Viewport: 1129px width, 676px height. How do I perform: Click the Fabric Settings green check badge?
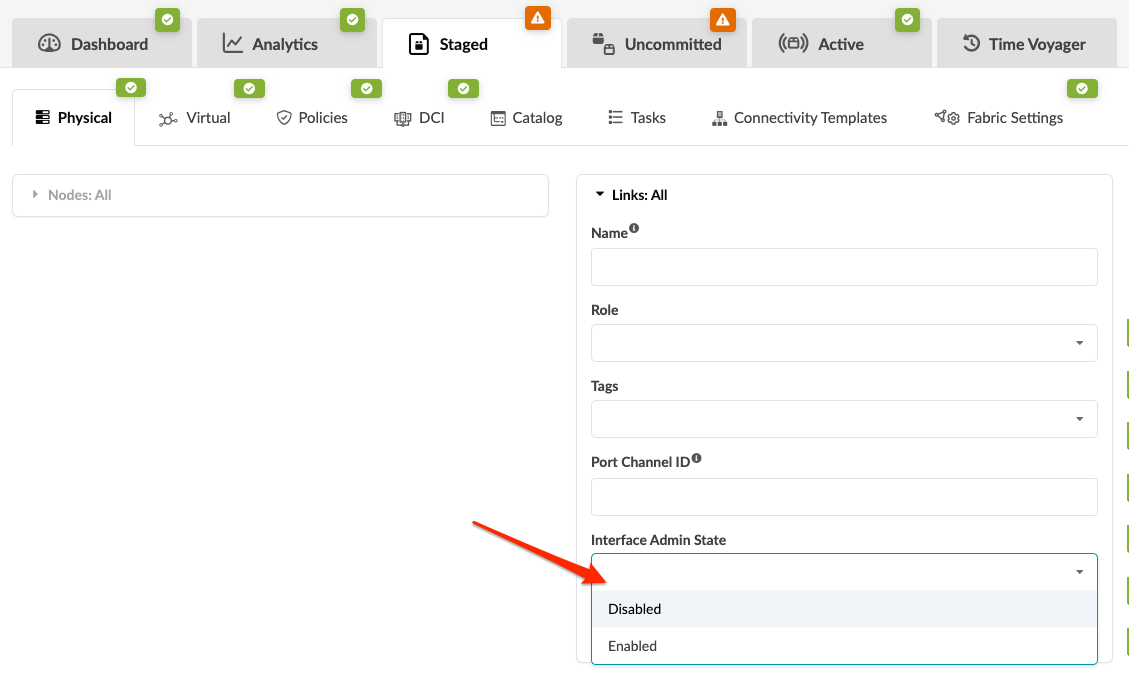[x=1082, y=88]
